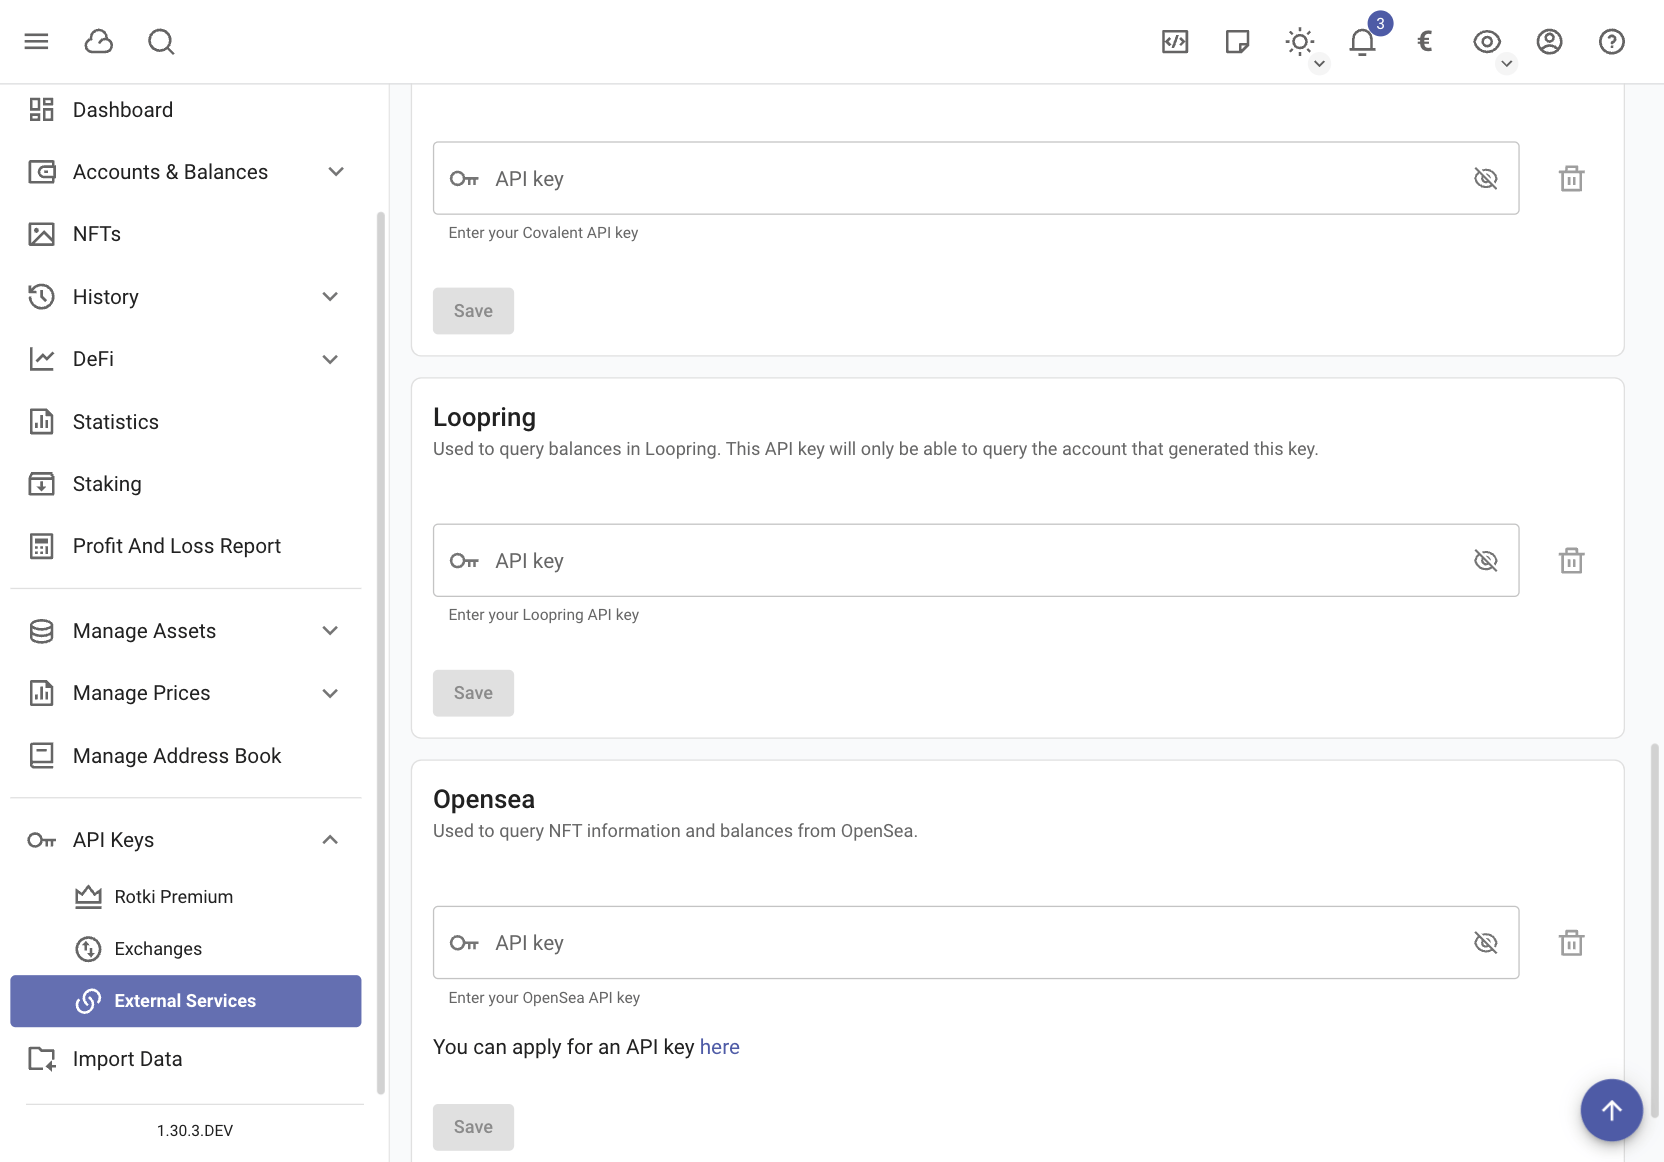The height and width of the screenshot is (1162, 1664).
Task: Click the Manage Address Book icon
Action: (x=41, y=756)
